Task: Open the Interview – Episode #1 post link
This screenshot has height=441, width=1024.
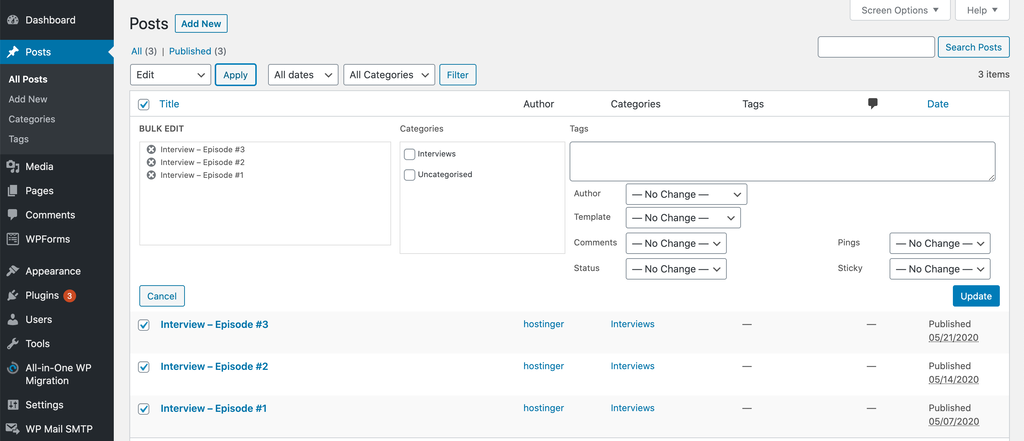Action: click(x=213, y=408)
